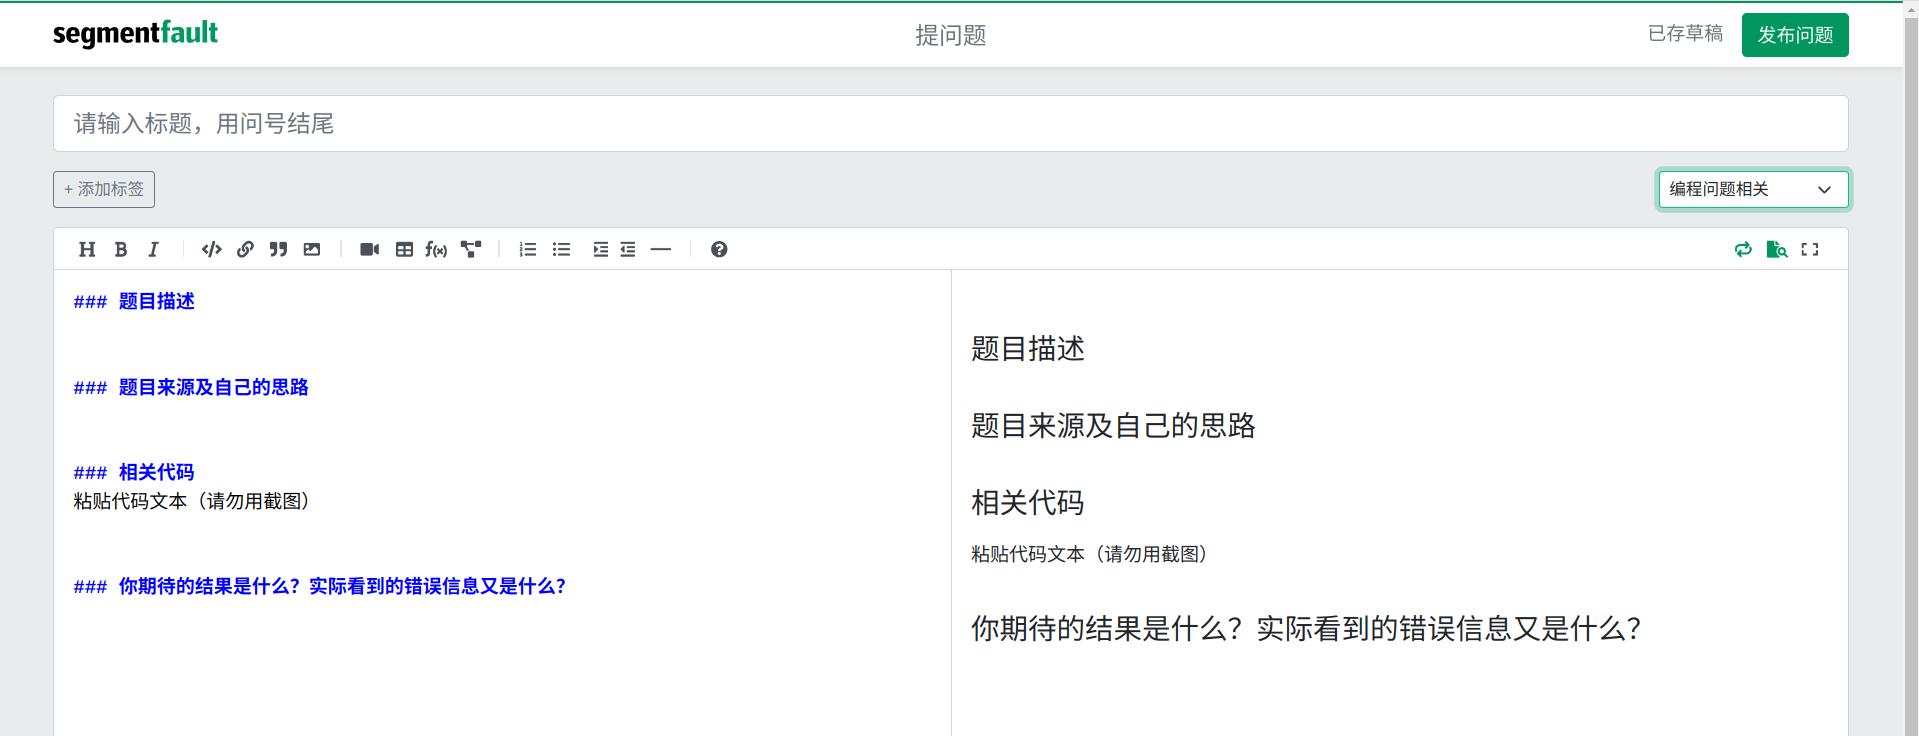This screenshot has height=736, width=1919.
Task: Click the 提问题 page title
Action: tap(951, 35)
